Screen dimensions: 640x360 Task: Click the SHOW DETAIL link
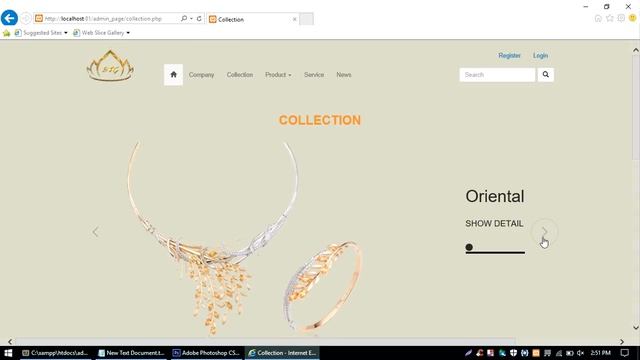494,224
